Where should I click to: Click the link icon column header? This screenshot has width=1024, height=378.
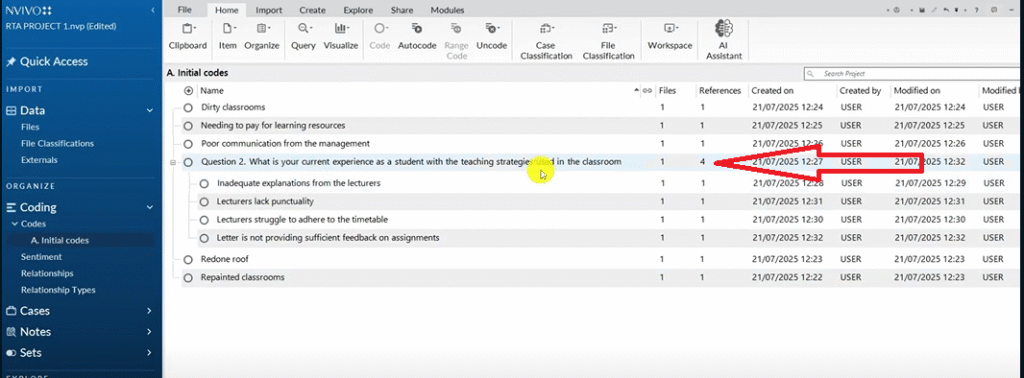point(647,91)
